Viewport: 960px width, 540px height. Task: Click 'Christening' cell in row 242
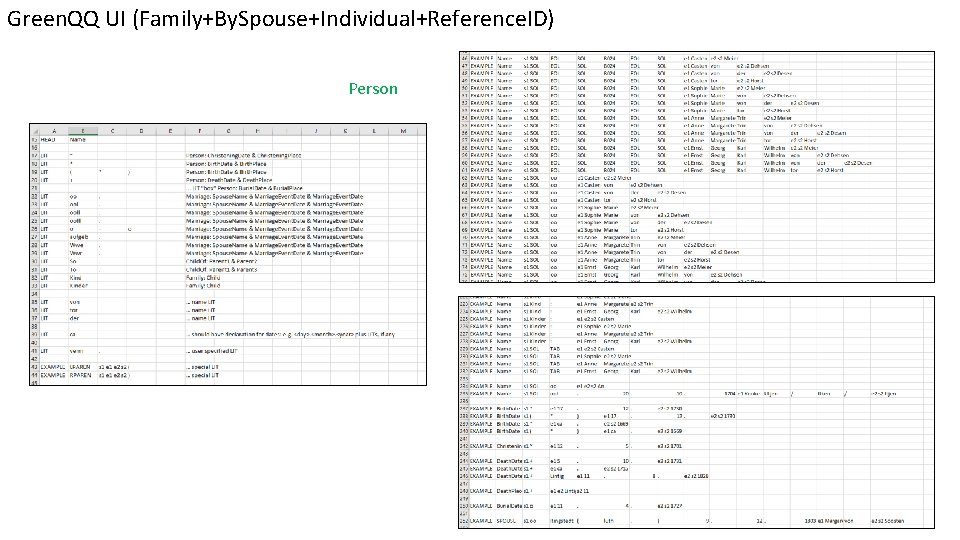click(x=509, y=446)
